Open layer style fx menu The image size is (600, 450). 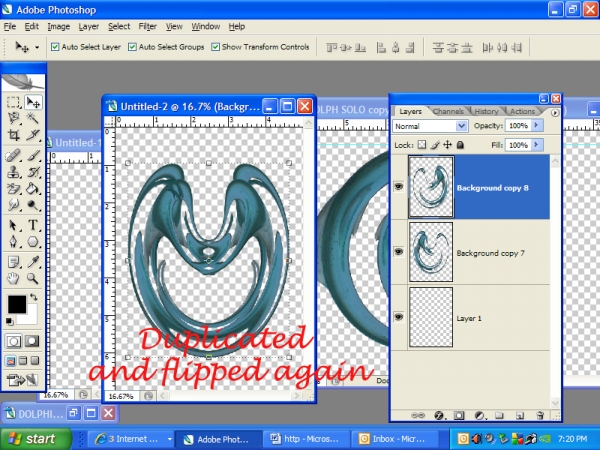click(x=439, y=415)
